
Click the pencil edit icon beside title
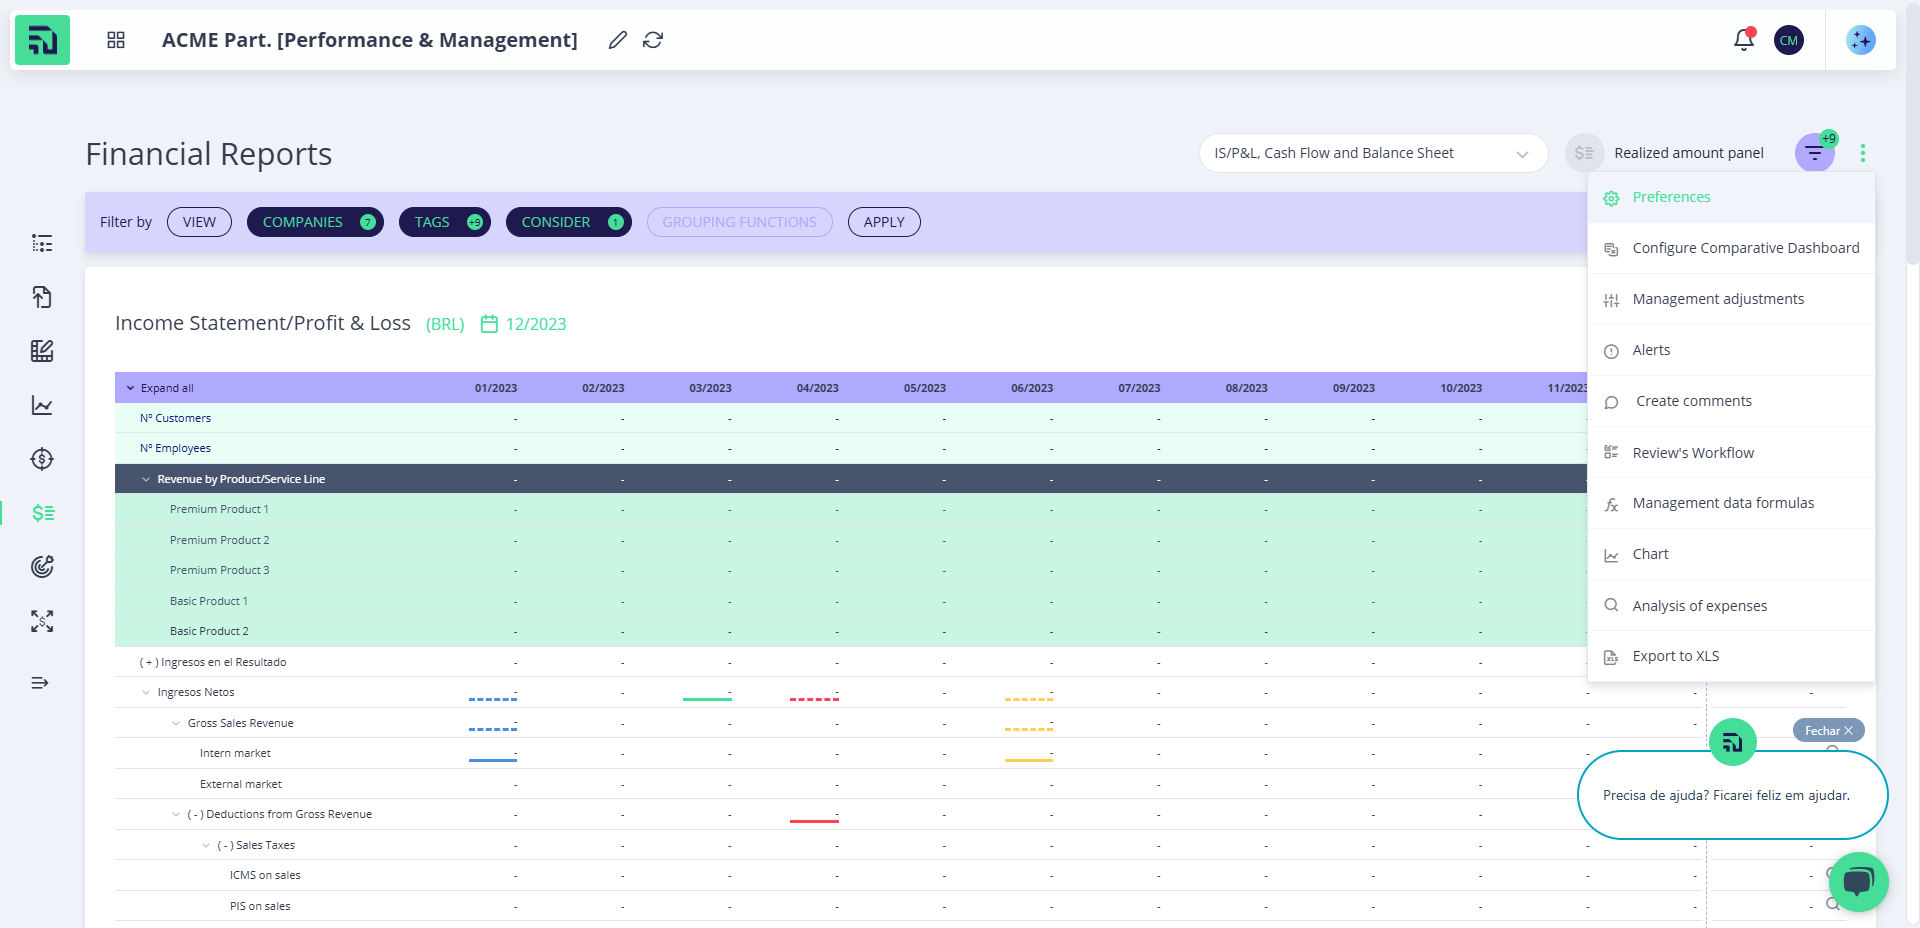click(x=618, y=40)
